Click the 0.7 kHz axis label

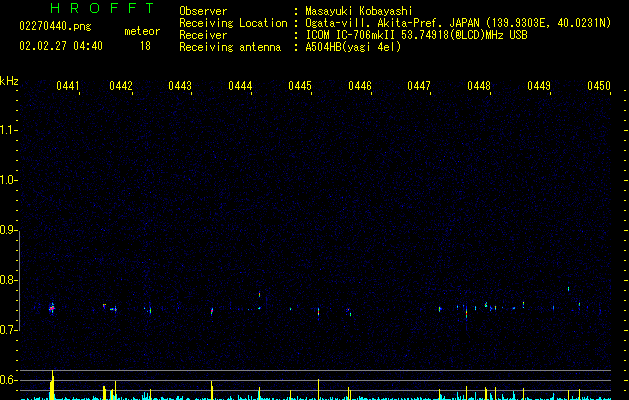coord(8,330)
